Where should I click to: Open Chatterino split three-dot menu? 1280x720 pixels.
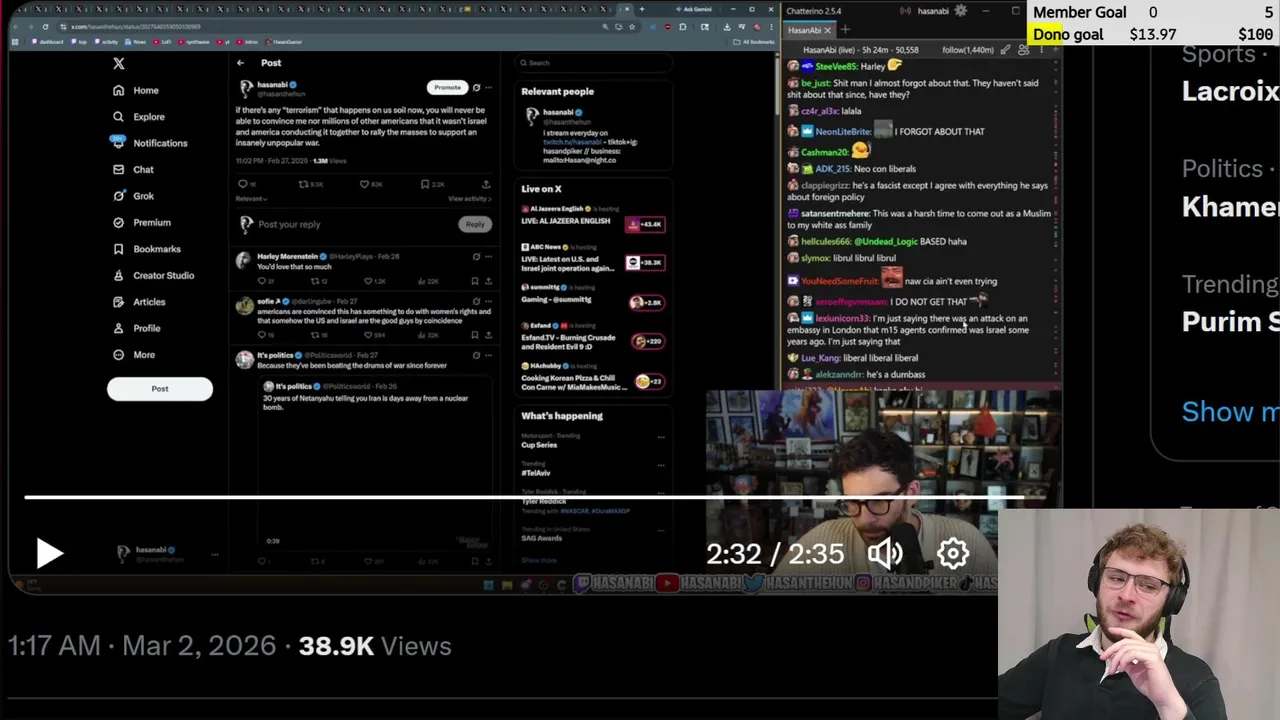[1040, 50]
